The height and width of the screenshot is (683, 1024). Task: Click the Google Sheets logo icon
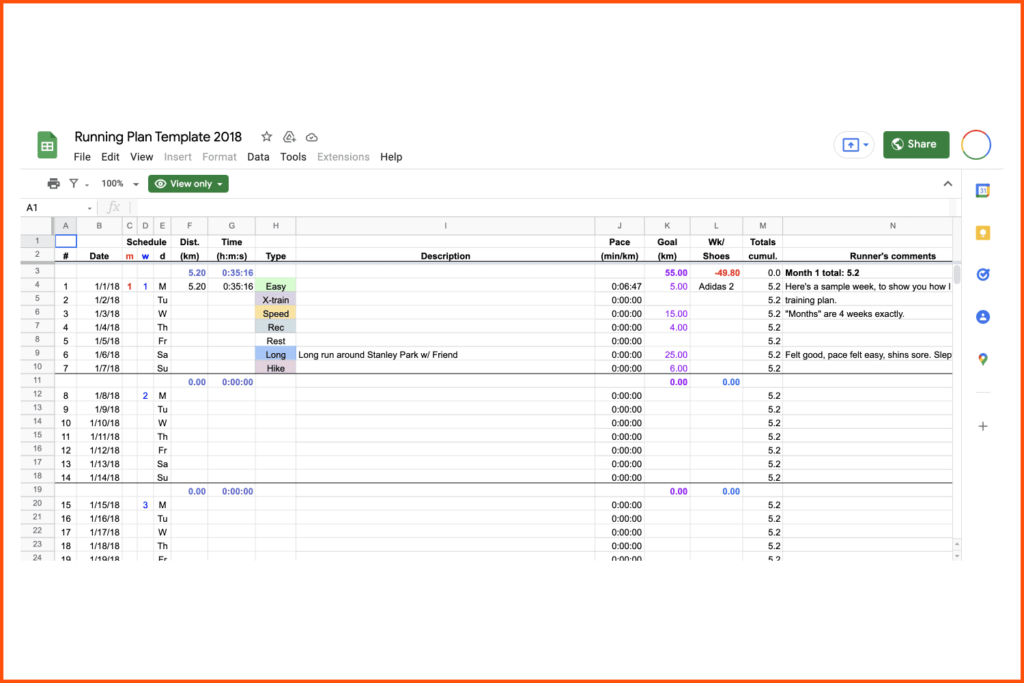pyautogui.click(x=47, y=144)
